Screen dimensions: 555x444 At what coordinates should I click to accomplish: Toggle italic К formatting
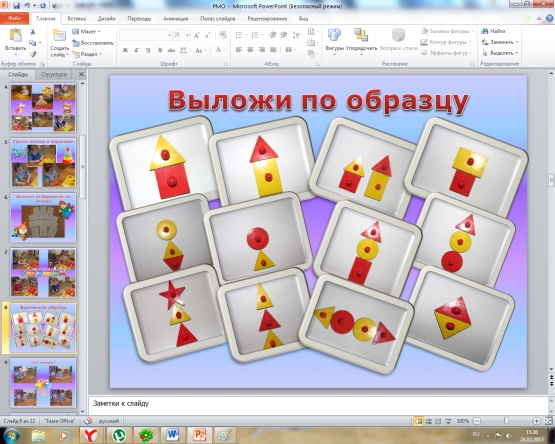coord(137,50)
